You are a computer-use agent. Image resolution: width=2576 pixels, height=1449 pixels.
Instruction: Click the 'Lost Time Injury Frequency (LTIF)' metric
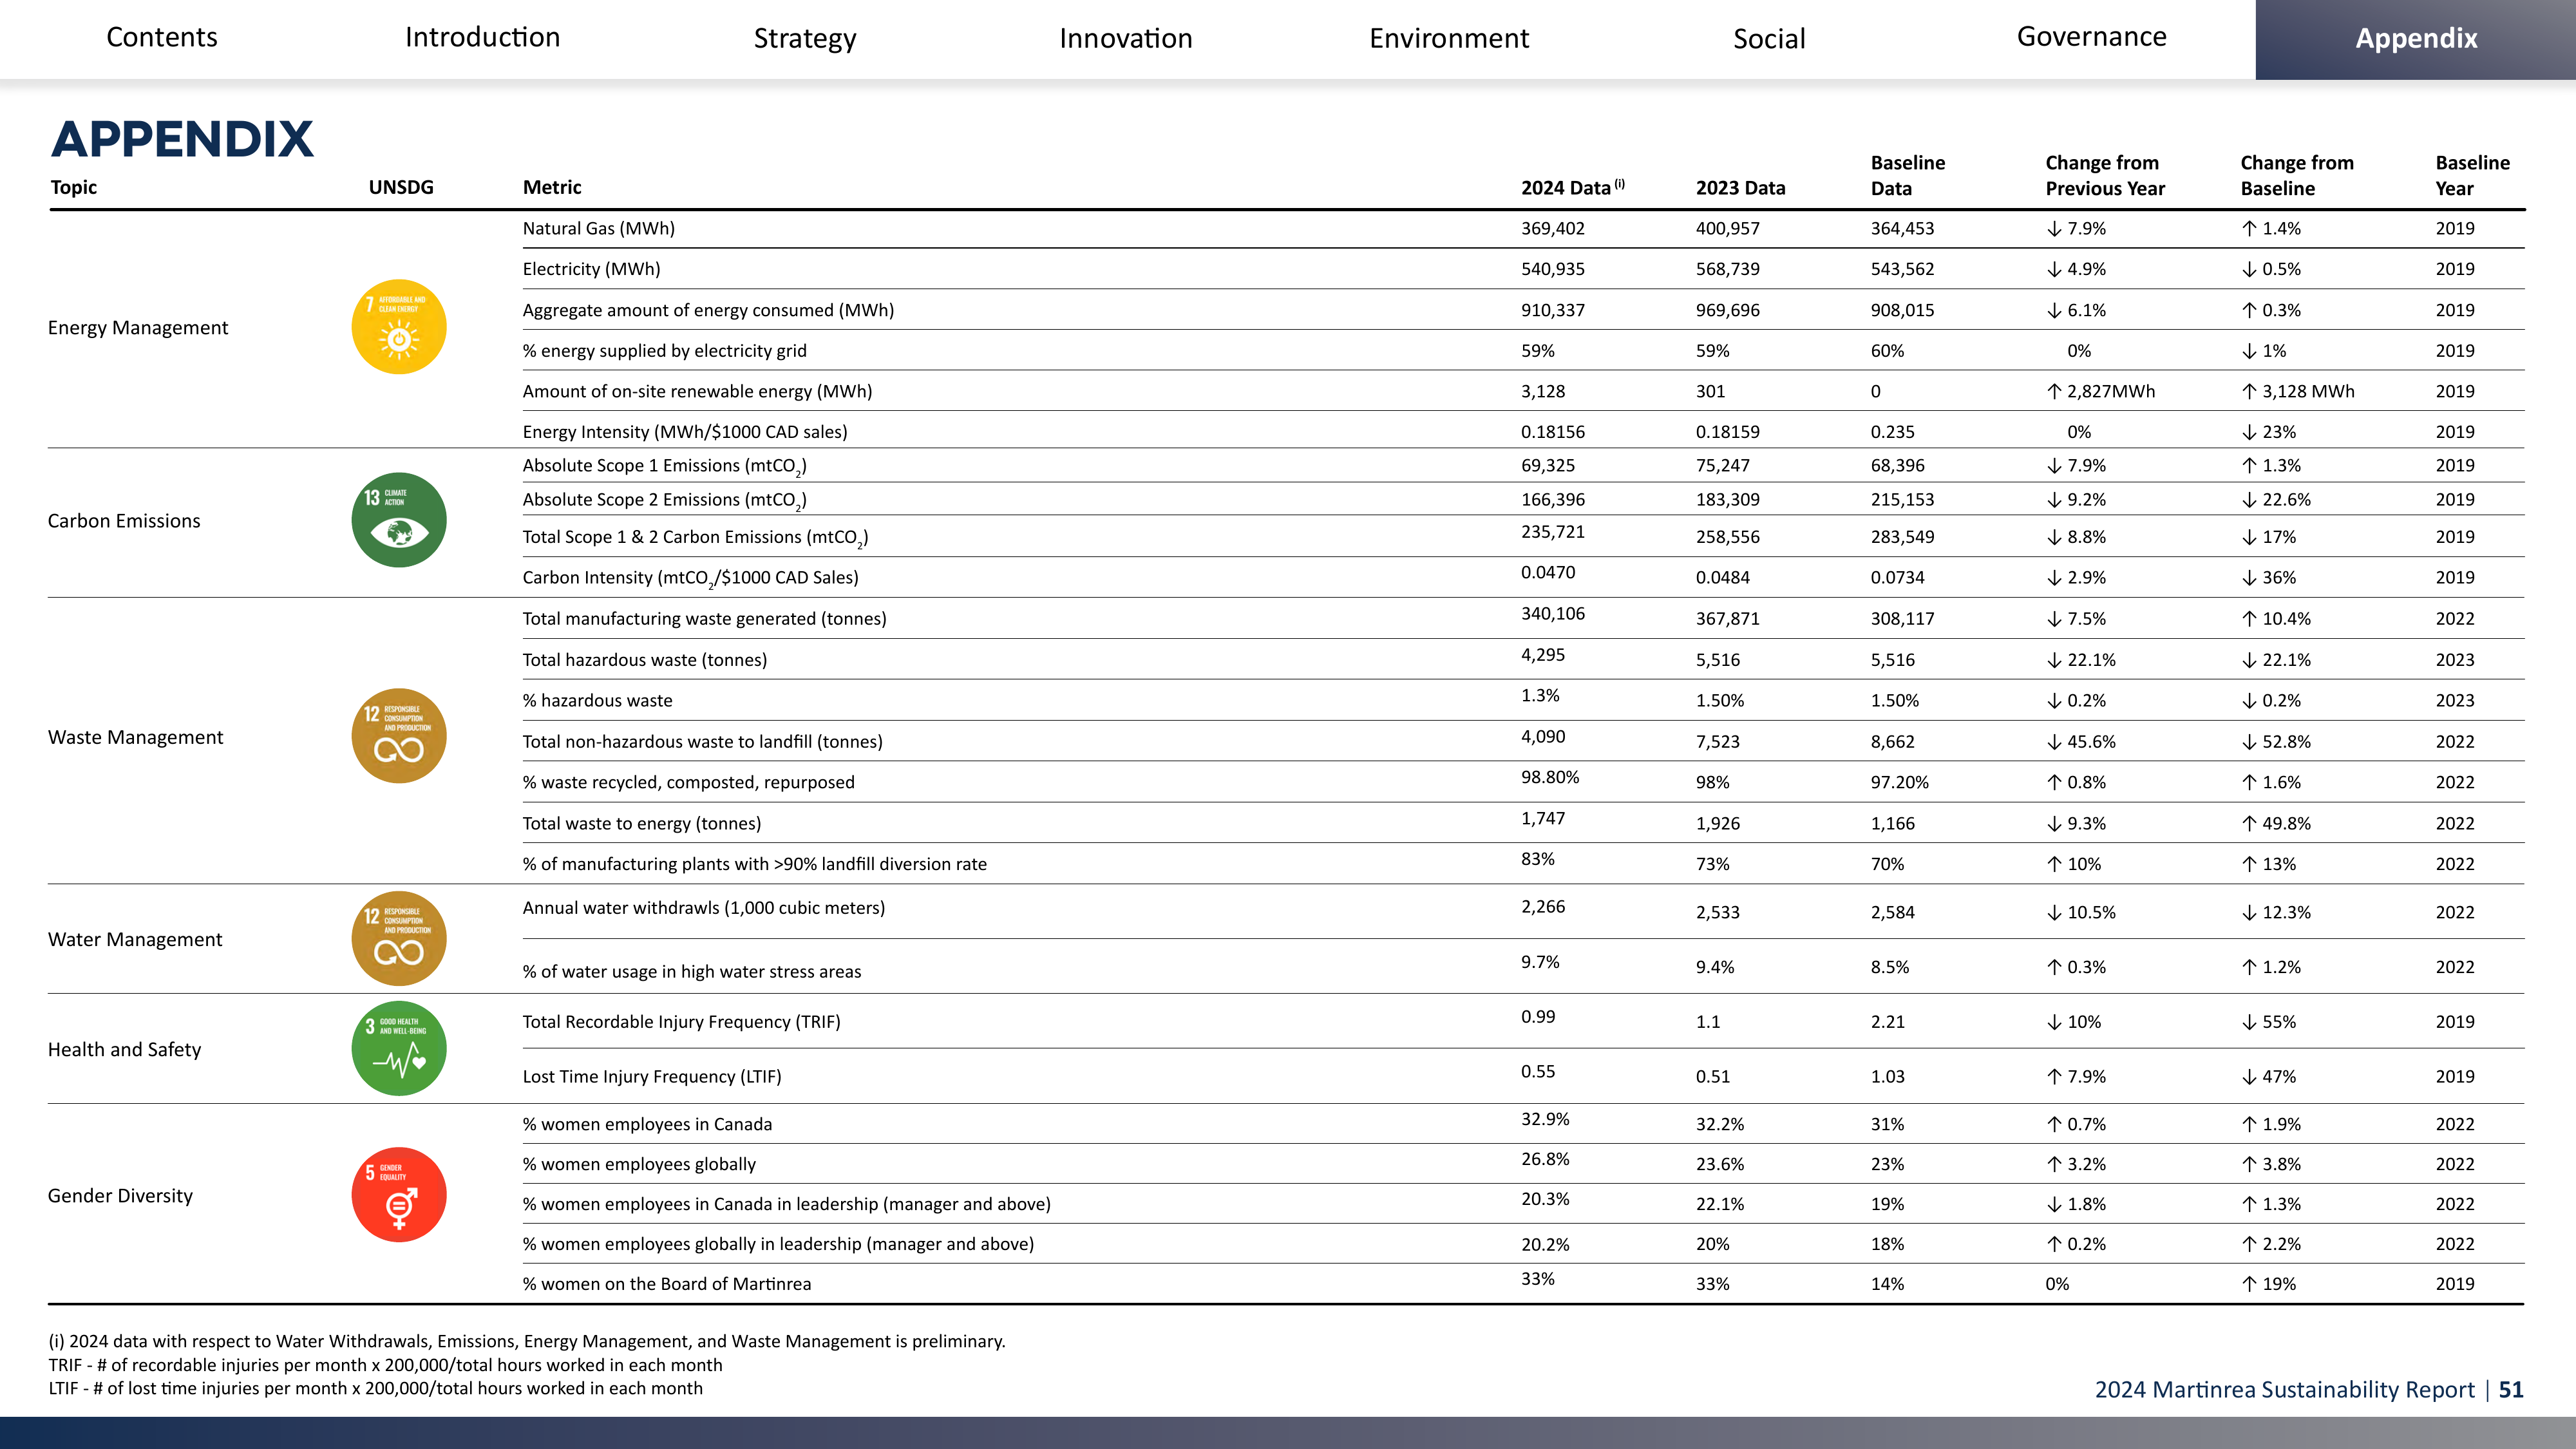(x=652, y=1077)
